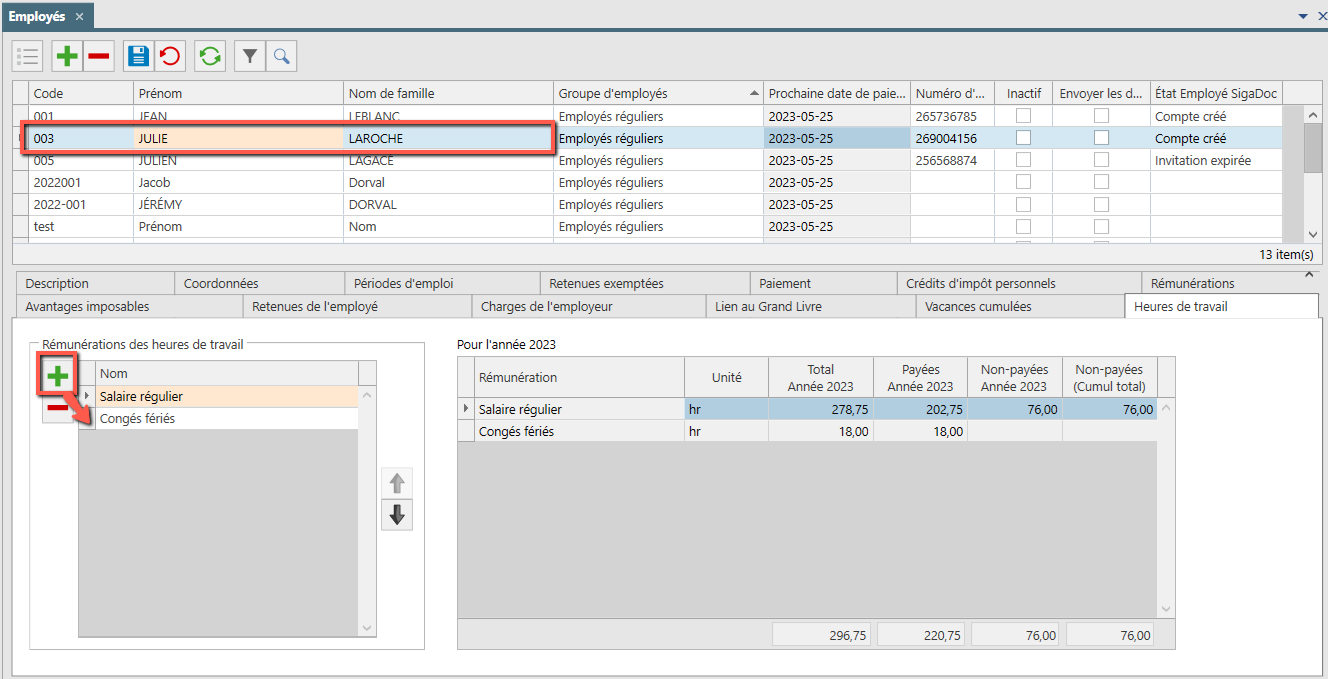Image resolution: width=1328 pixels, height=679 pixels.
Task: Toggle the list view icon in toolbar
Action: [28, 56]
